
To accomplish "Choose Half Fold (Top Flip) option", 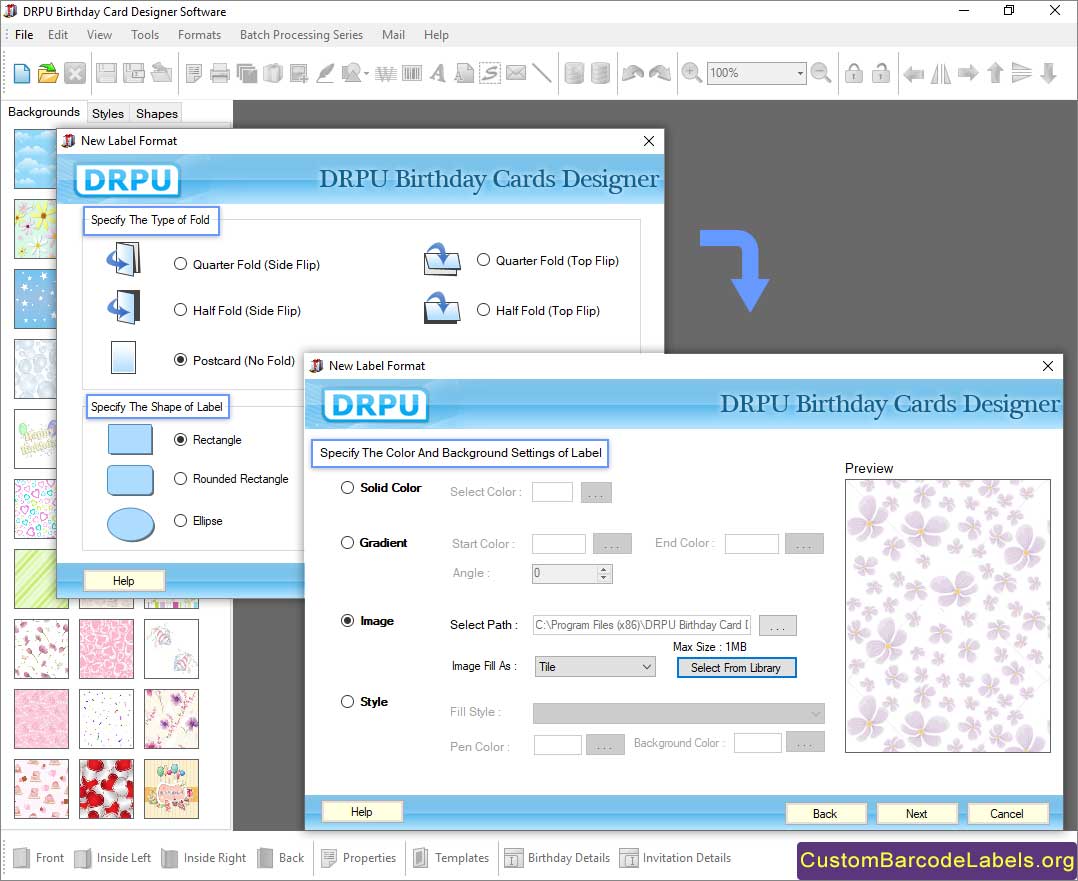I will pos(483,310).
